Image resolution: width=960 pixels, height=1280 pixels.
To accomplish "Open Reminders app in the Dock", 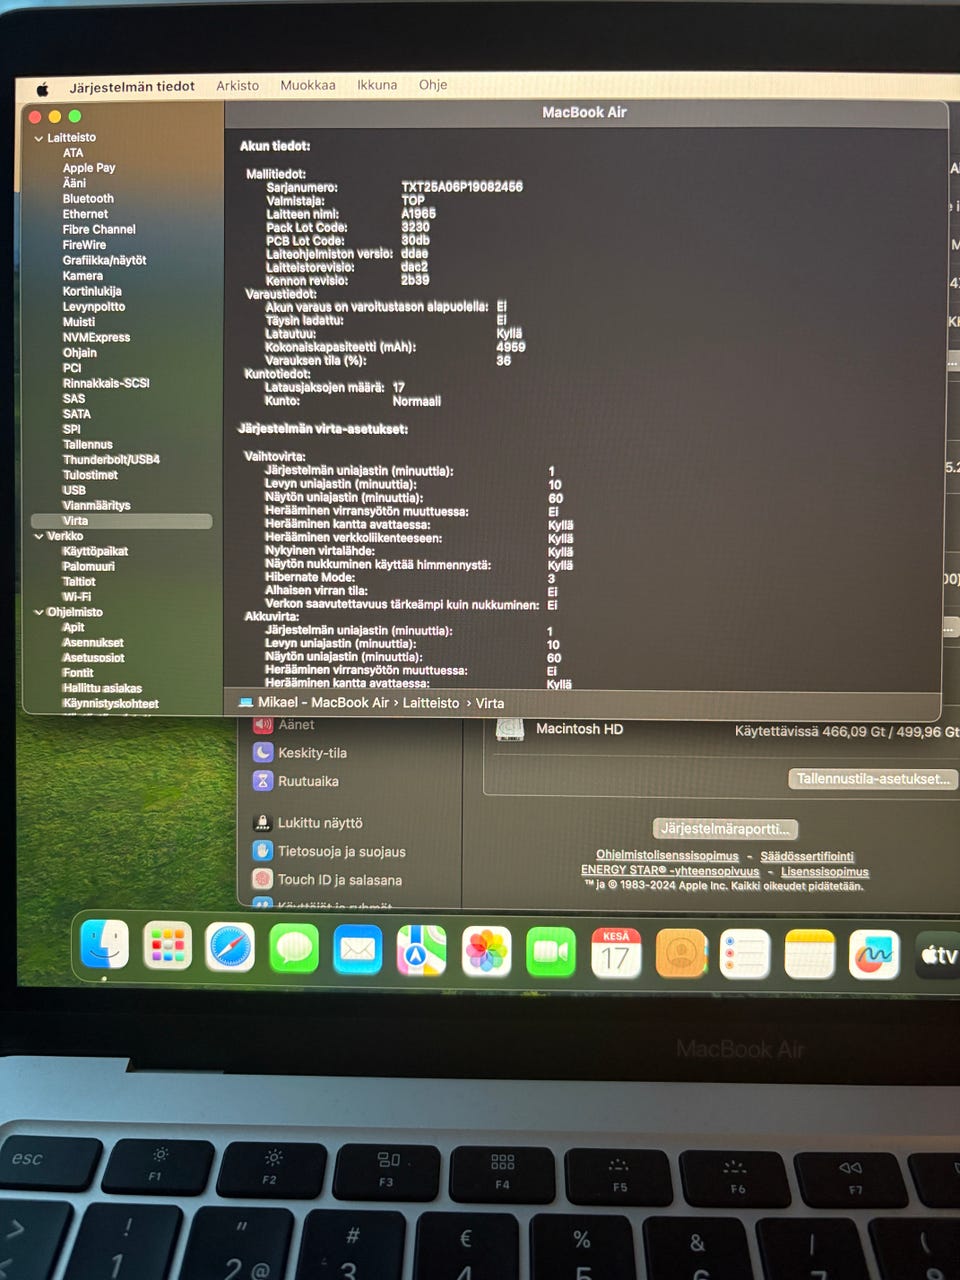I will tap(745, 955).
